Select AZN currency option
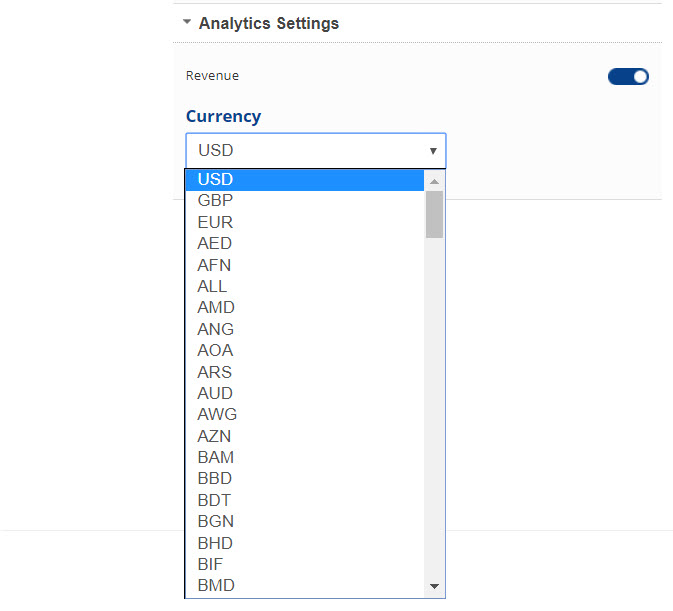The width and height of the screenshot is (673, 611). 216,436
